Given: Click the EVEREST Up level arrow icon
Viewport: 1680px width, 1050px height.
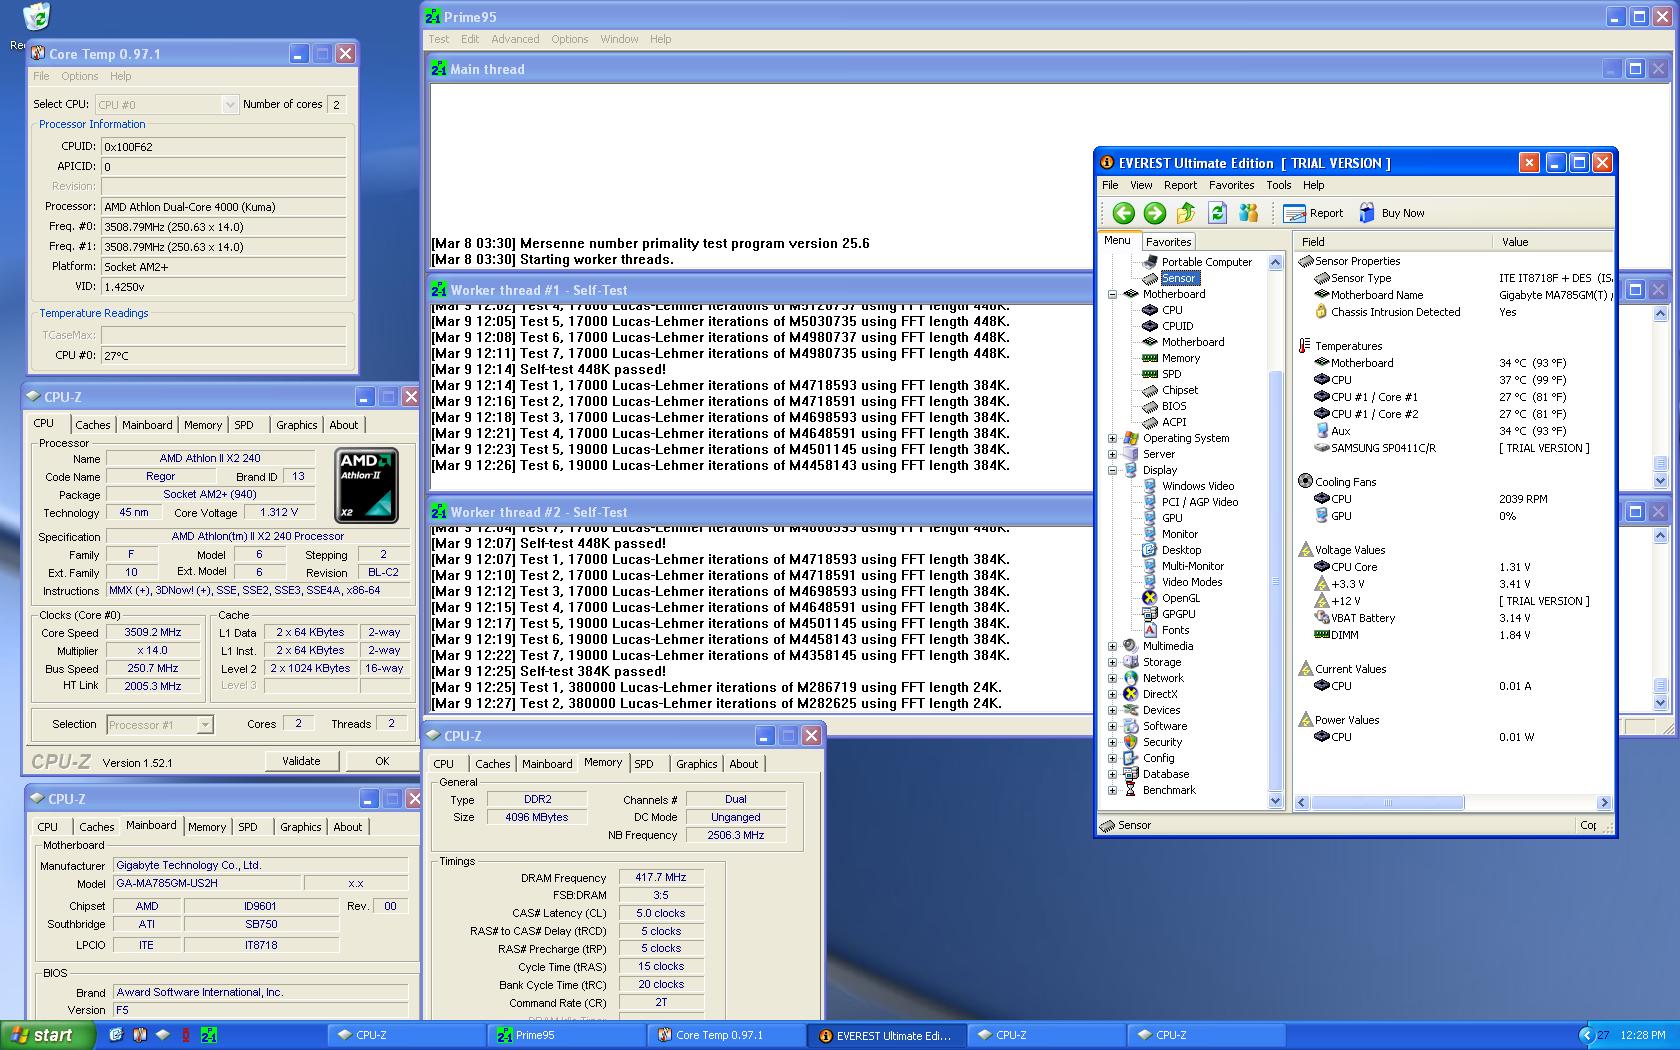Looking at the screenshot, I should click(x=1186, y=213).
